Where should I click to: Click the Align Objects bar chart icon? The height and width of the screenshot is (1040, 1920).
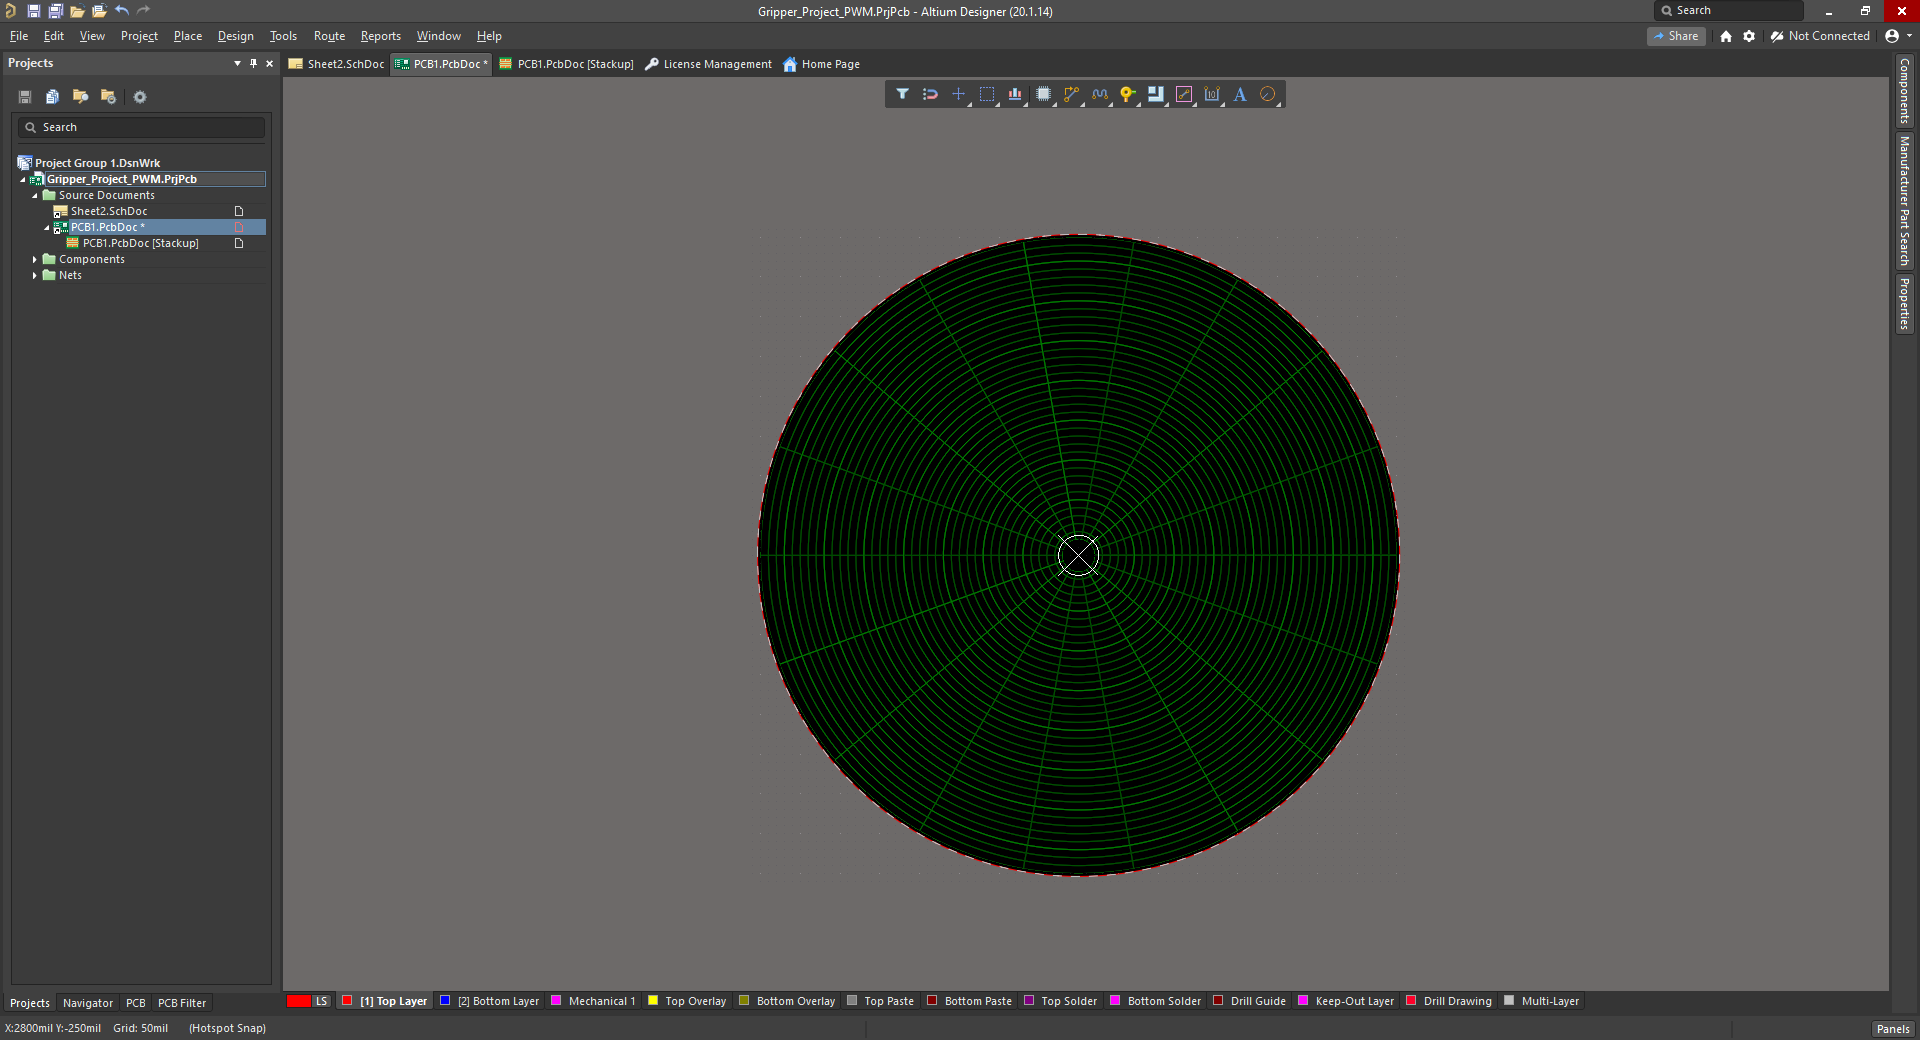(1015, 94)
